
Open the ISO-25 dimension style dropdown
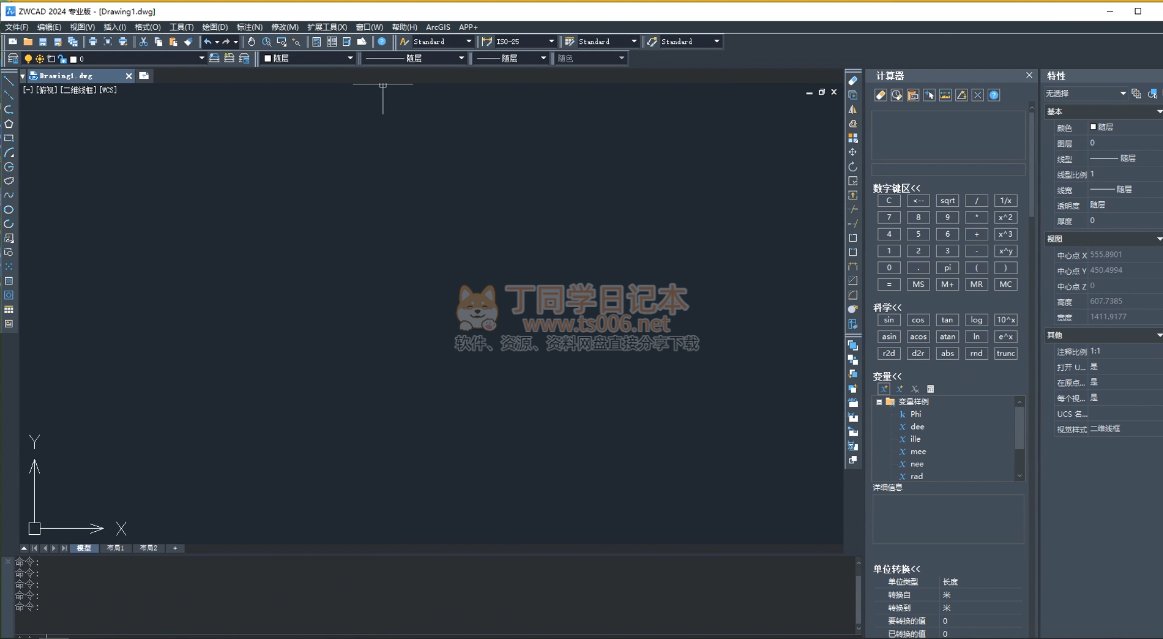(550, 42)
